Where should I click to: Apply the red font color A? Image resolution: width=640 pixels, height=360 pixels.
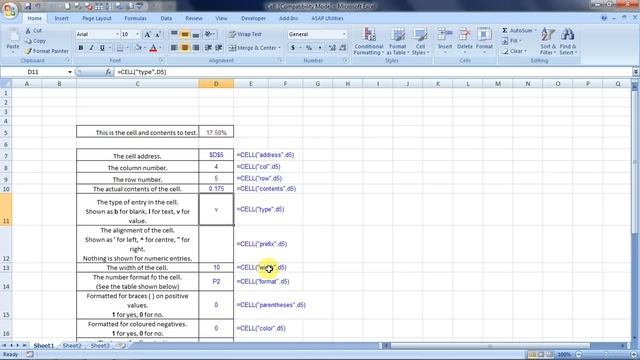click(x=153, y=48)
